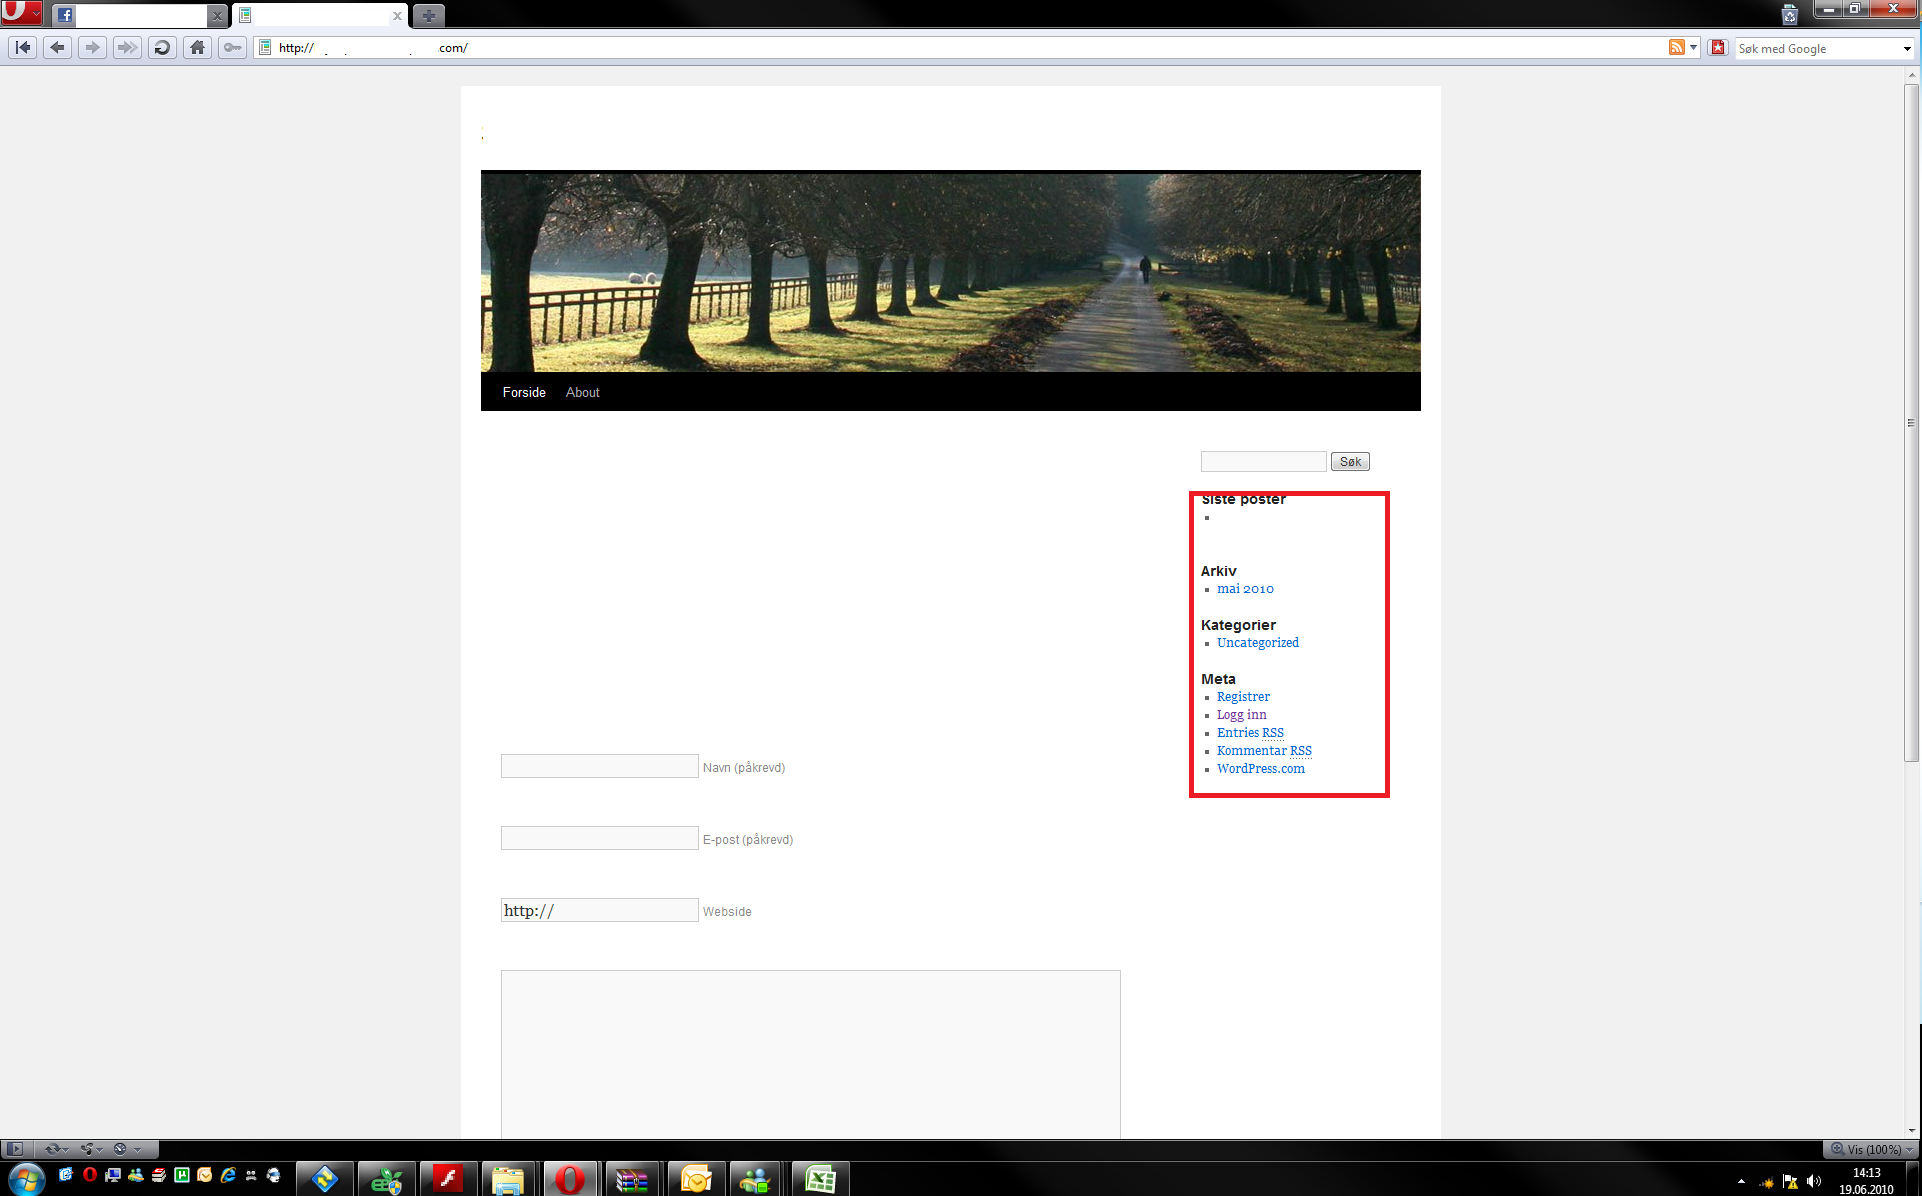Click the Navn (påkrevd) input field
The width and height of the screenshot is (1922, 1196).
(x=599, y=766)
